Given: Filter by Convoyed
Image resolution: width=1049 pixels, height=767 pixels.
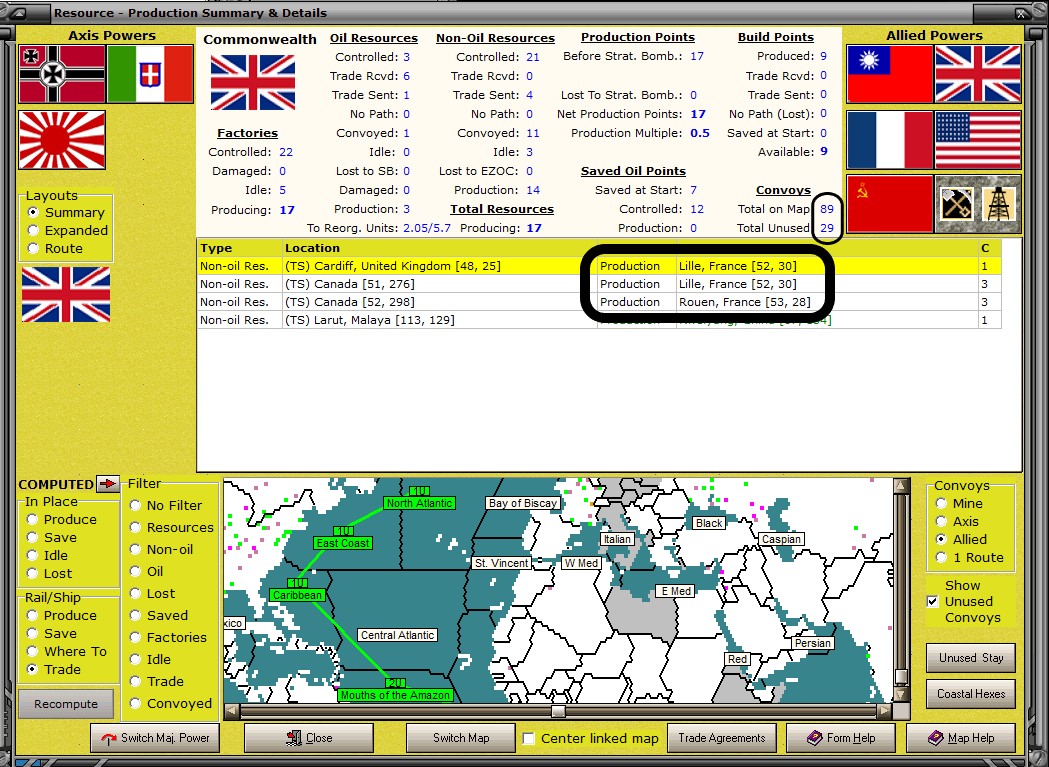Looking at the screenshot, I should tap(171, 703).
